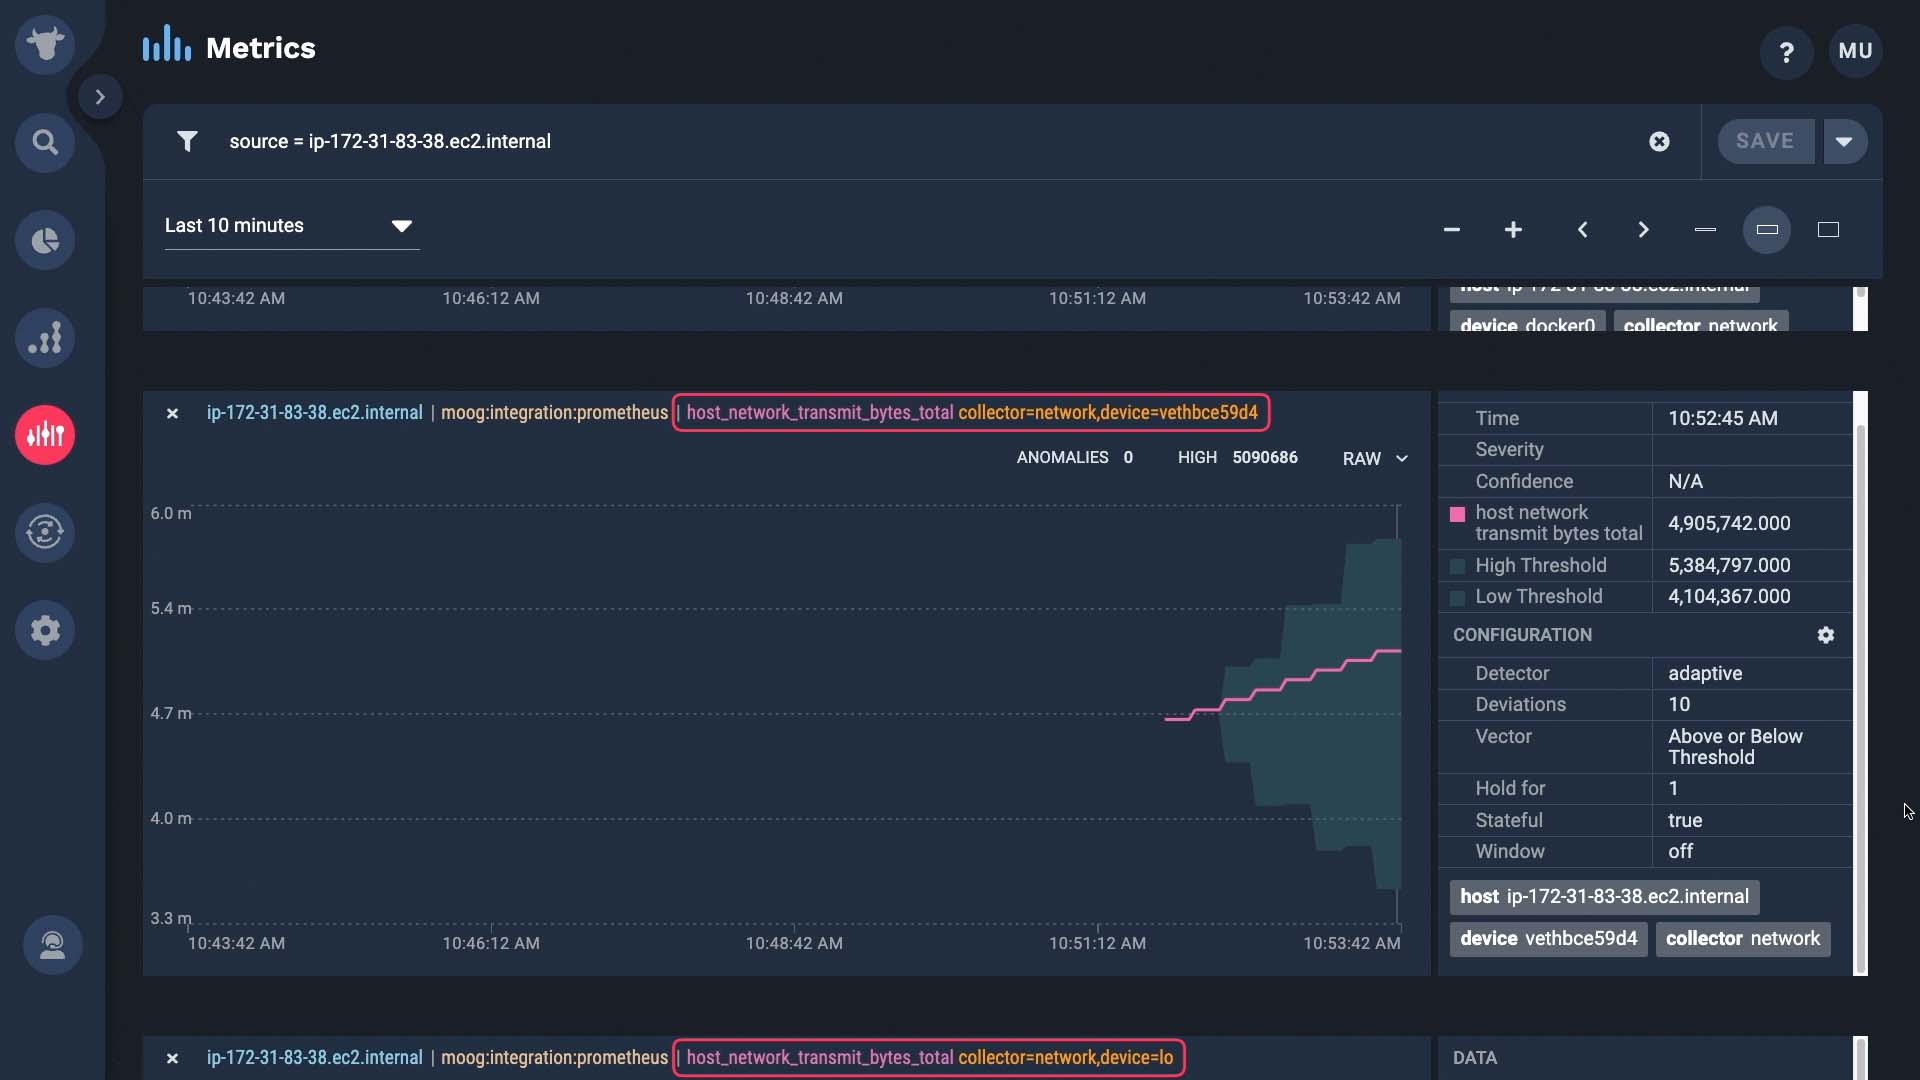This screenshot has width=1920, height=1080.
Task: Click the 4,905,742.000 metric value
Action: click(1729, 523)
